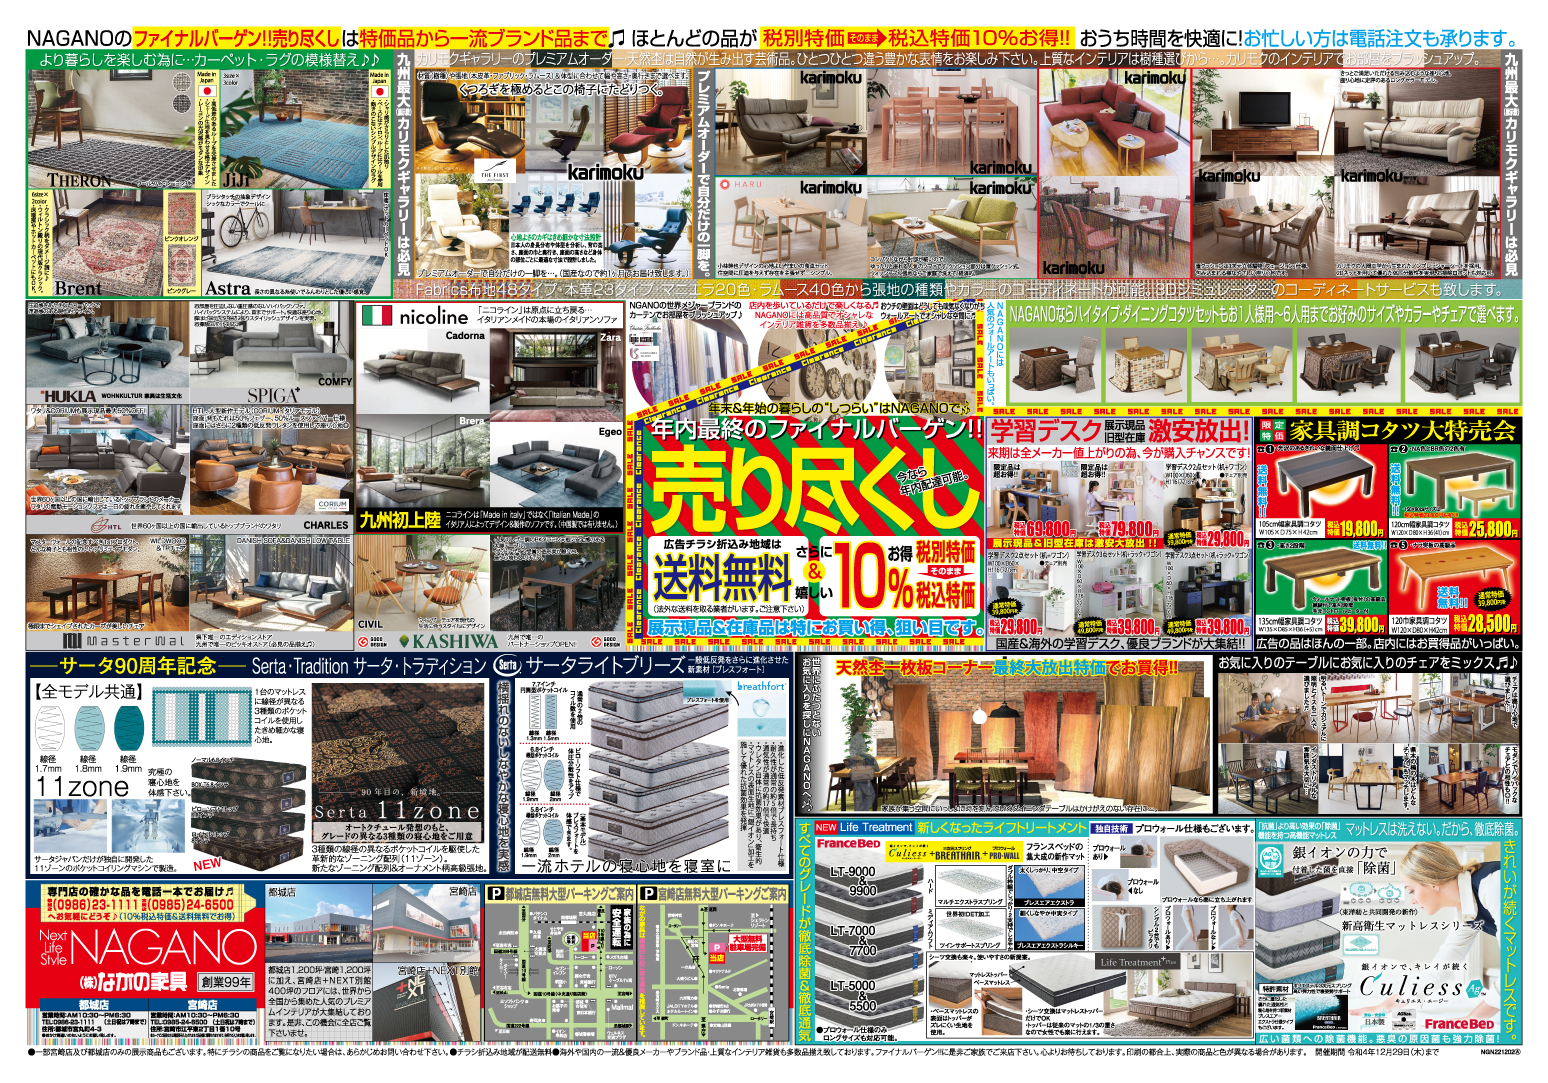
Task: Click the 九州初上陸 label
Action: (x=400, y=520)
